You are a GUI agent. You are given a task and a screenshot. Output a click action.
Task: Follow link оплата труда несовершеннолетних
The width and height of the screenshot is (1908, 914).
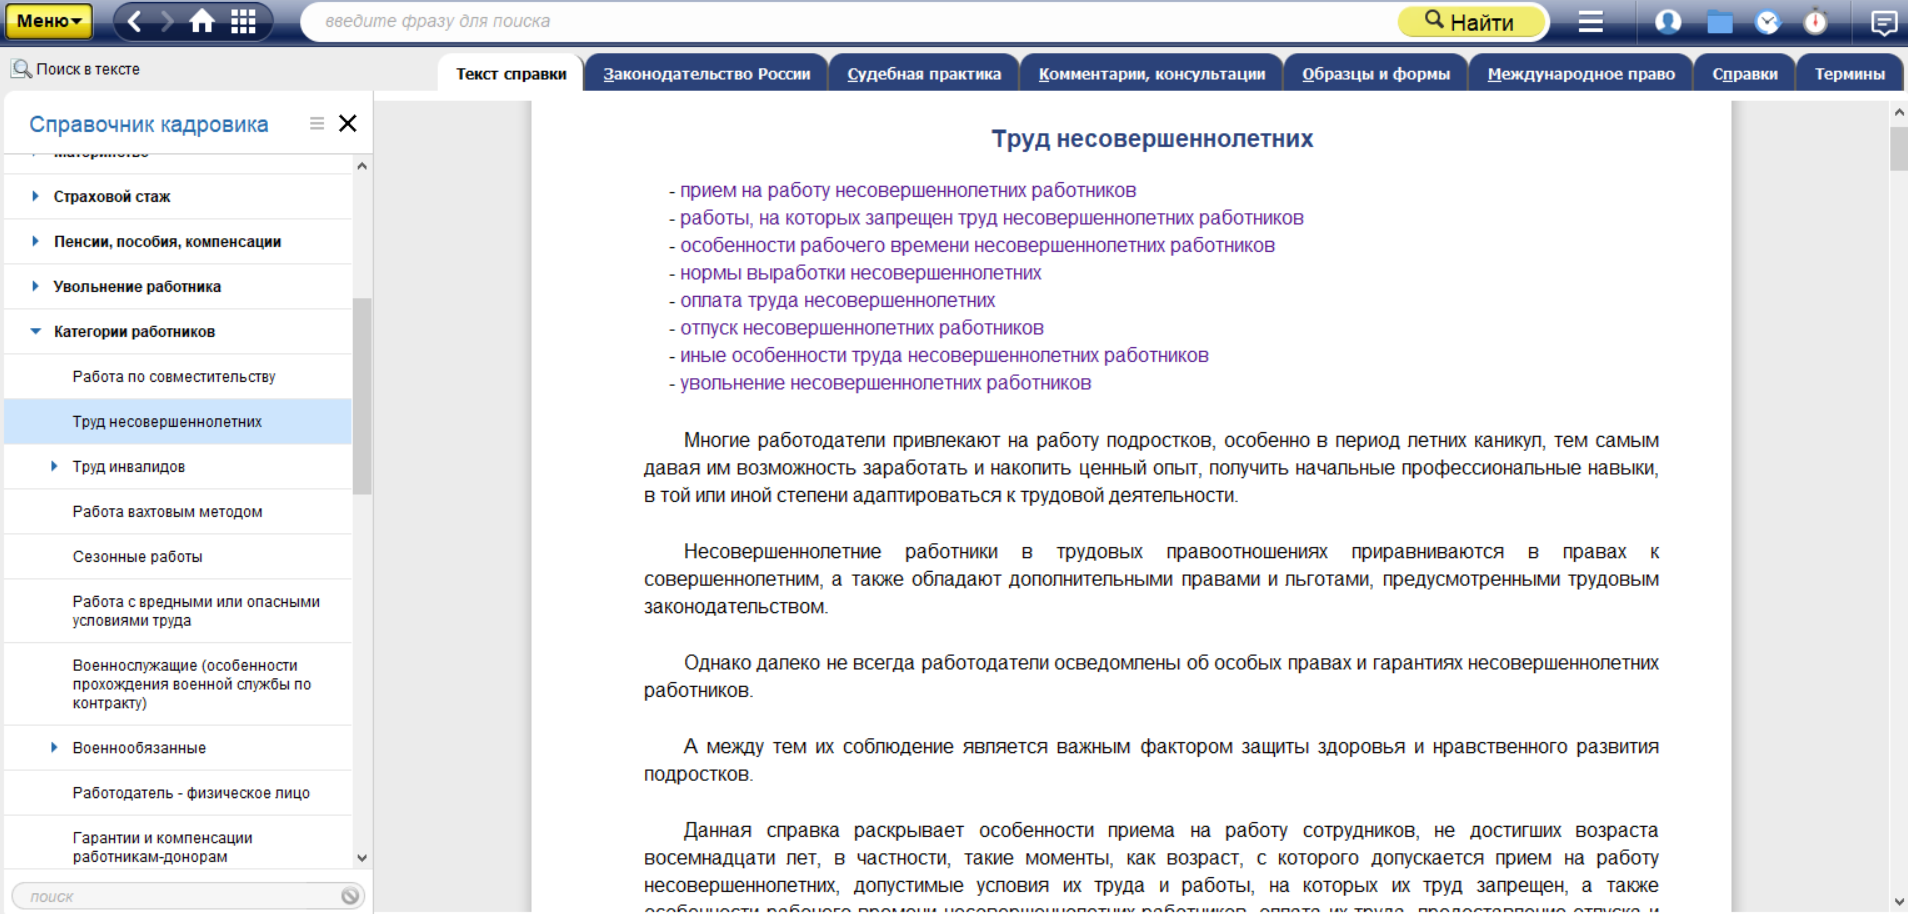tap(837, 300)
